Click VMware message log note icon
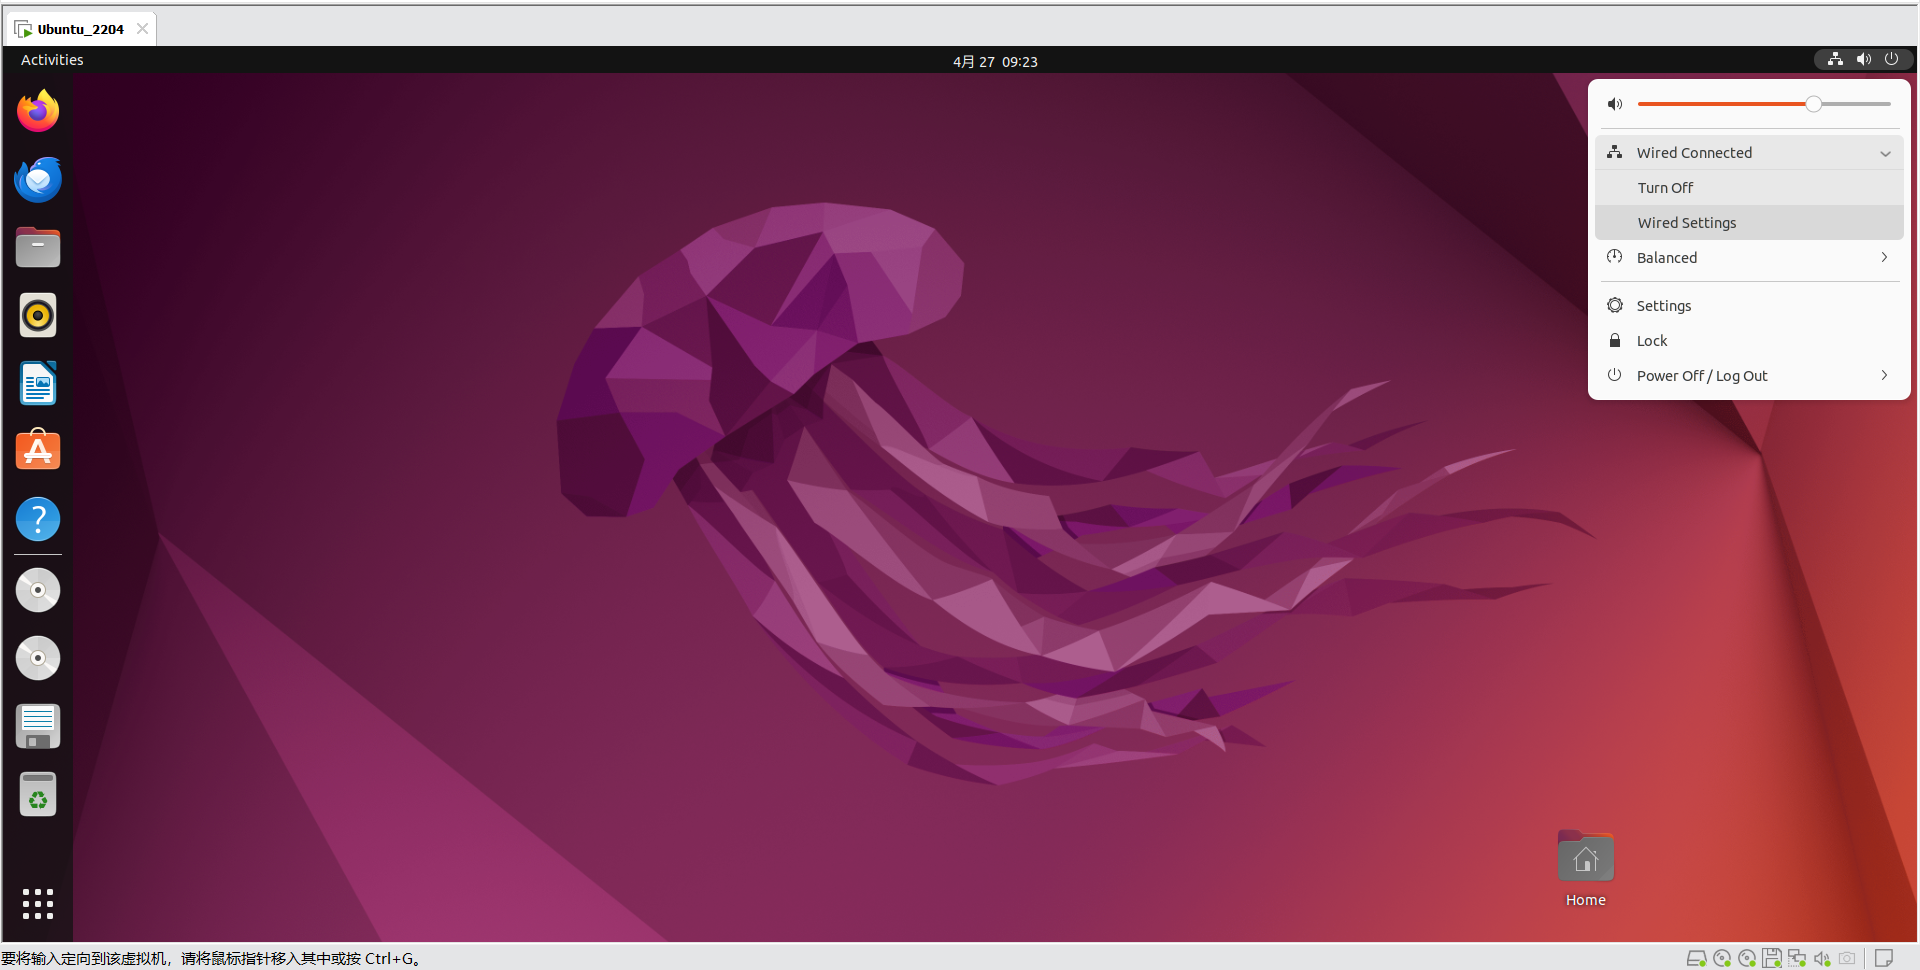This screenshot has height=970, width=1920. click(x=1884, y=958)
